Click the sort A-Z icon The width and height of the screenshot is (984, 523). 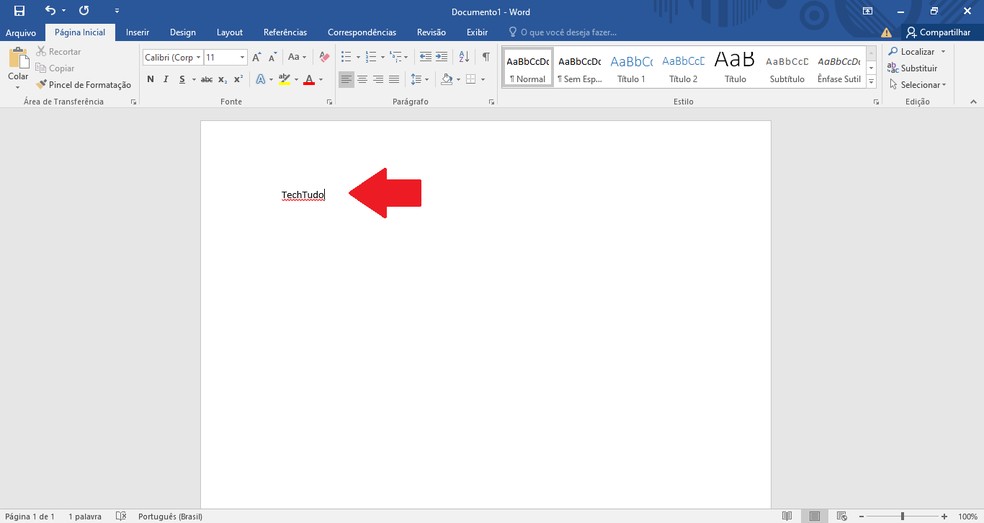[x=467, y=57]
